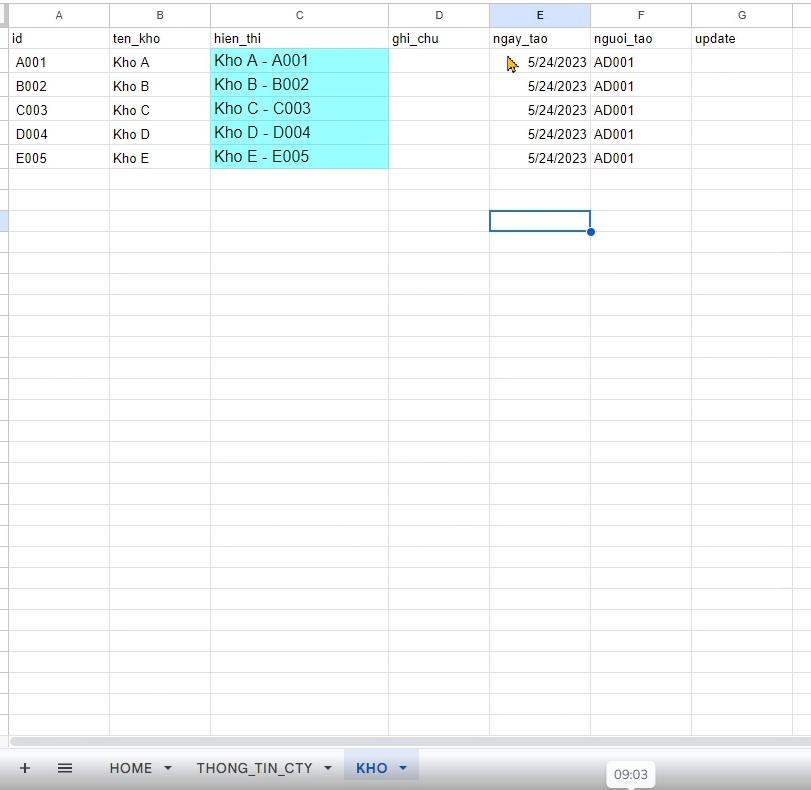The height and width of the screenshot is (790, 811).
Task: Select the 'Kho C' cell
Action: coord(160,110)
